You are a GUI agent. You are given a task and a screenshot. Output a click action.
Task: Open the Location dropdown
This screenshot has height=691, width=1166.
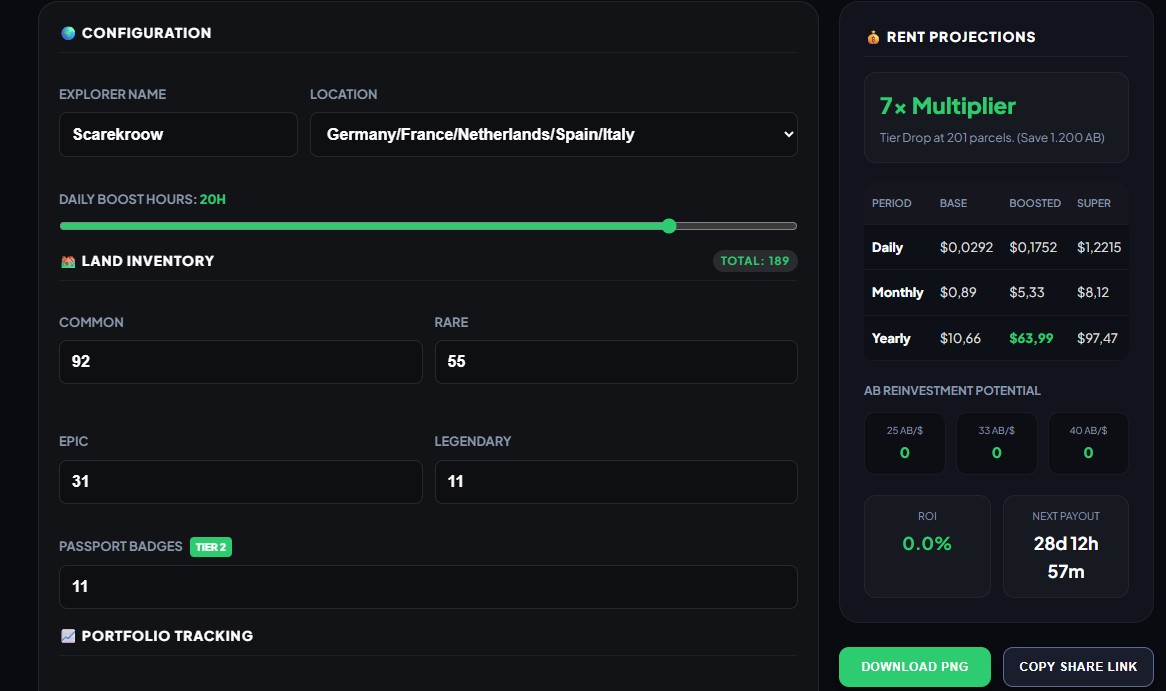click(553, 135)
